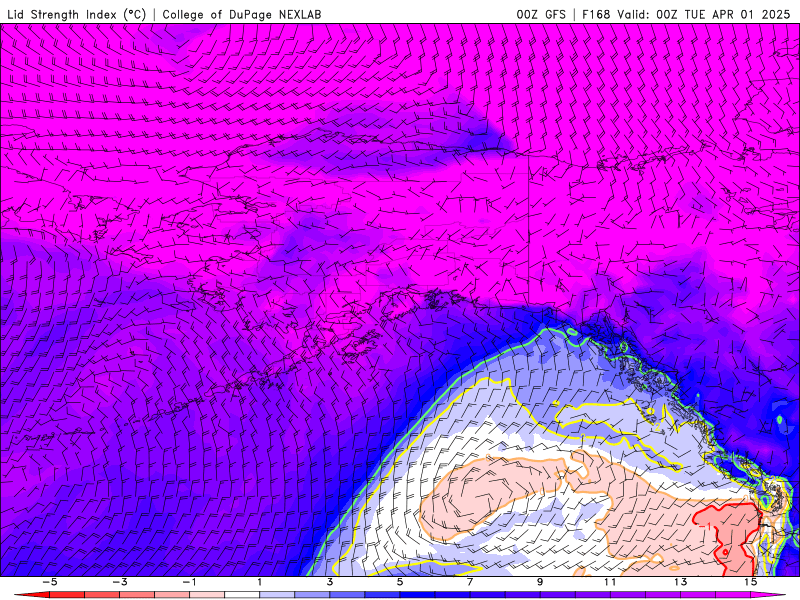
Task: Click the '1' color scale tick label
Action: click(260, 582)
